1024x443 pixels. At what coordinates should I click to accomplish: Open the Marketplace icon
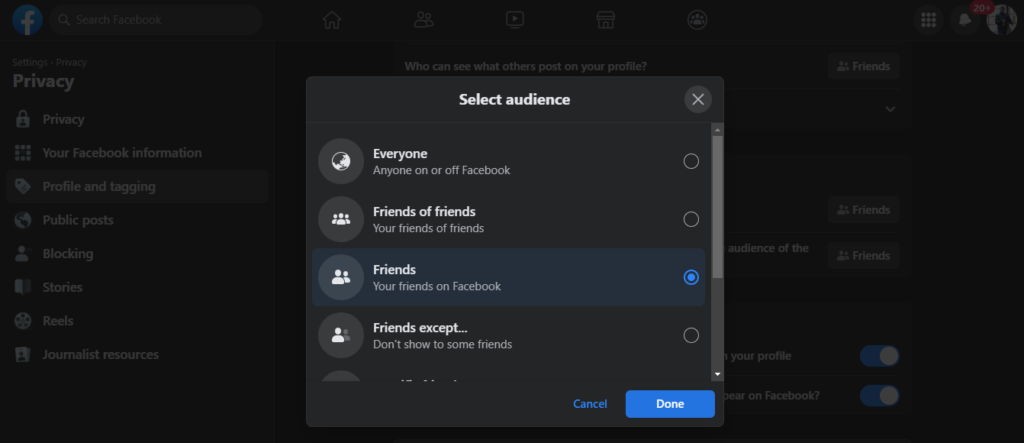point(606,20)
